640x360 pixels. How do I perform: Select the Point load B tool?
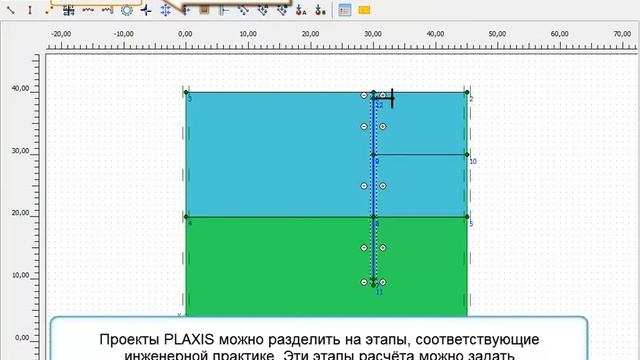coord(320,10)
